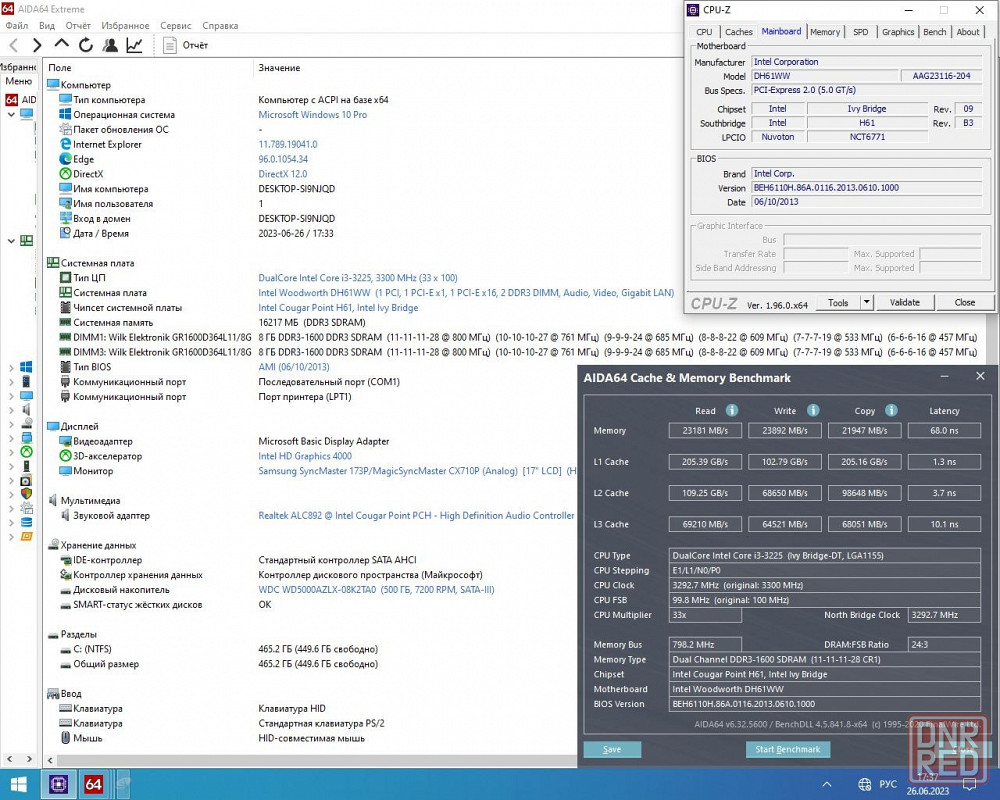Expand the Benchmark tree node
This screenshot has width=1000, height=800.
(x=11, y=536)
